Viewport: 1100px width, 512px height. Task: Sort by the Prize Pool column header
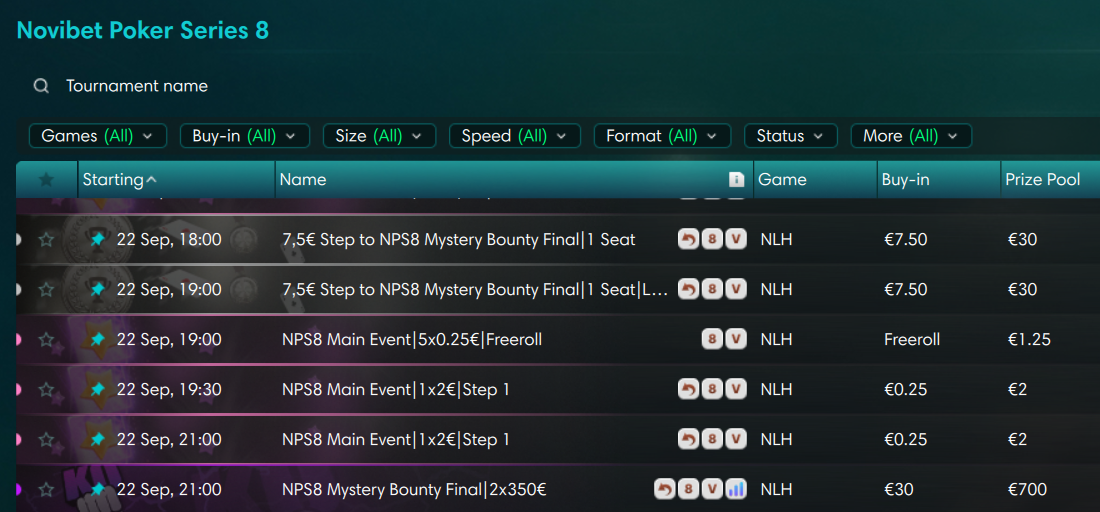coord(1042,180)
